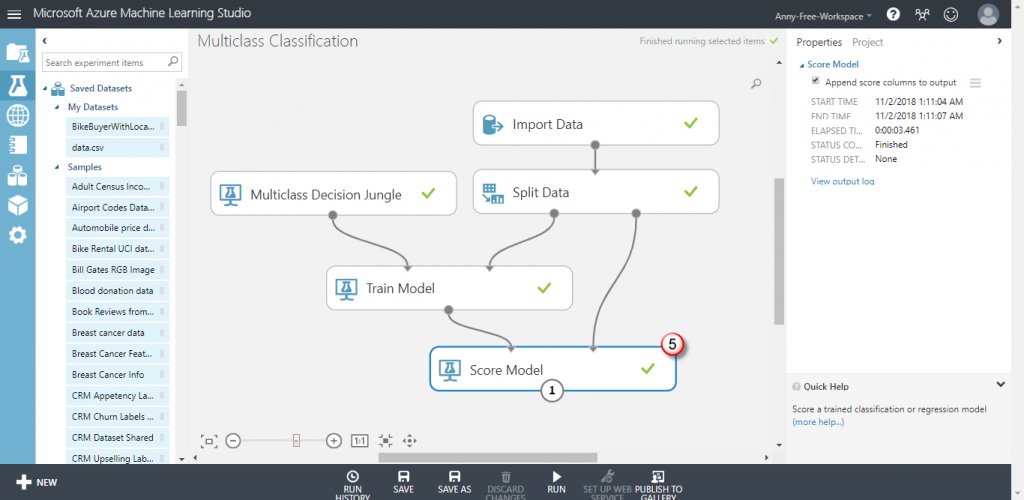The height and width of the screenshot is (500, 1024).
Task: Select the Train Model module
Action: click(x=449, y=288)
